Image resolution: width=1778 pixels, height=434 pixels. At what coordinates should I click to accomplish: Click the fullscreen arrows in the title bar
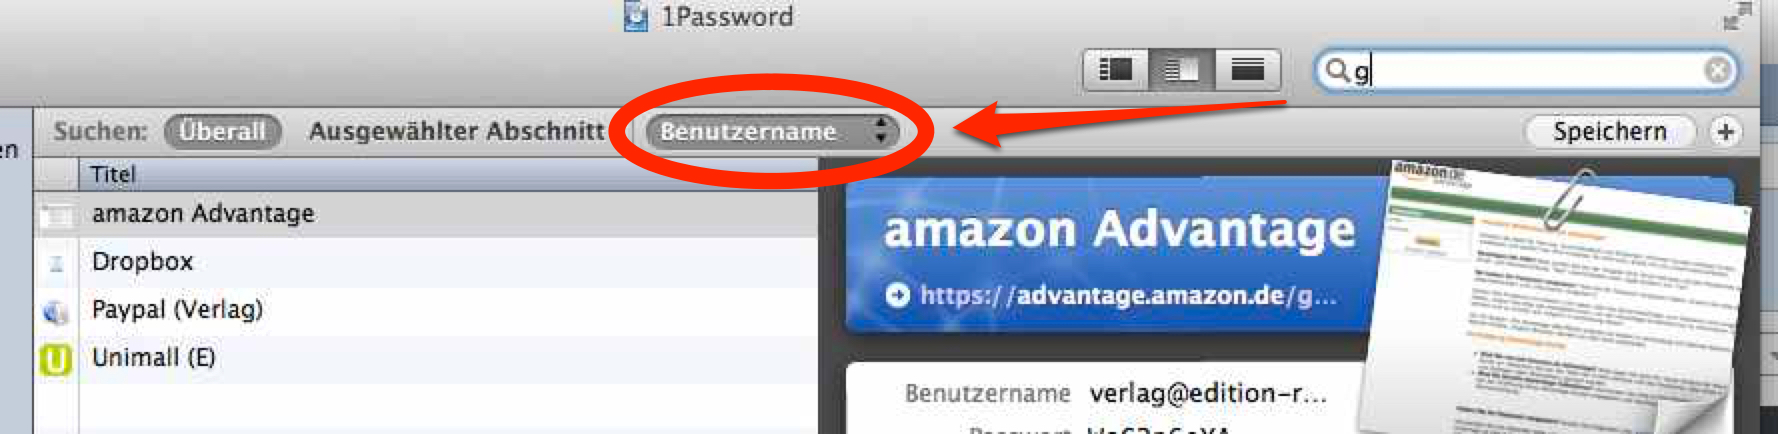click(x=1738, y=15)
